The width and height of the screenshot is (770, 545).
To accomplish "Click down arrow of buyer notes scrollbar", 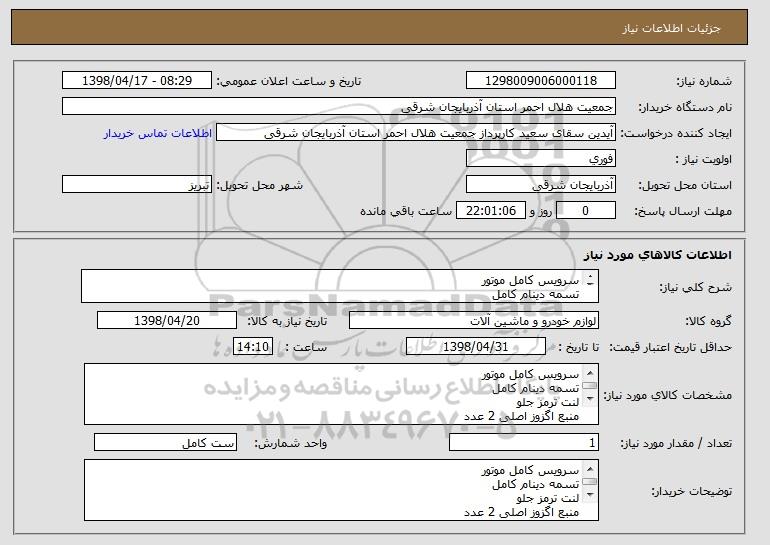I will point(590,494).
